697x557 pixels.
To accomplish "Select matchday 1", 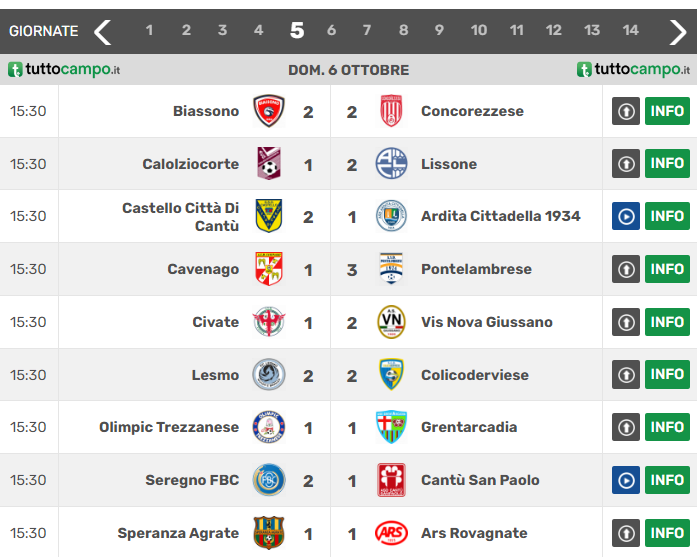I will click(x=149, y=31).
